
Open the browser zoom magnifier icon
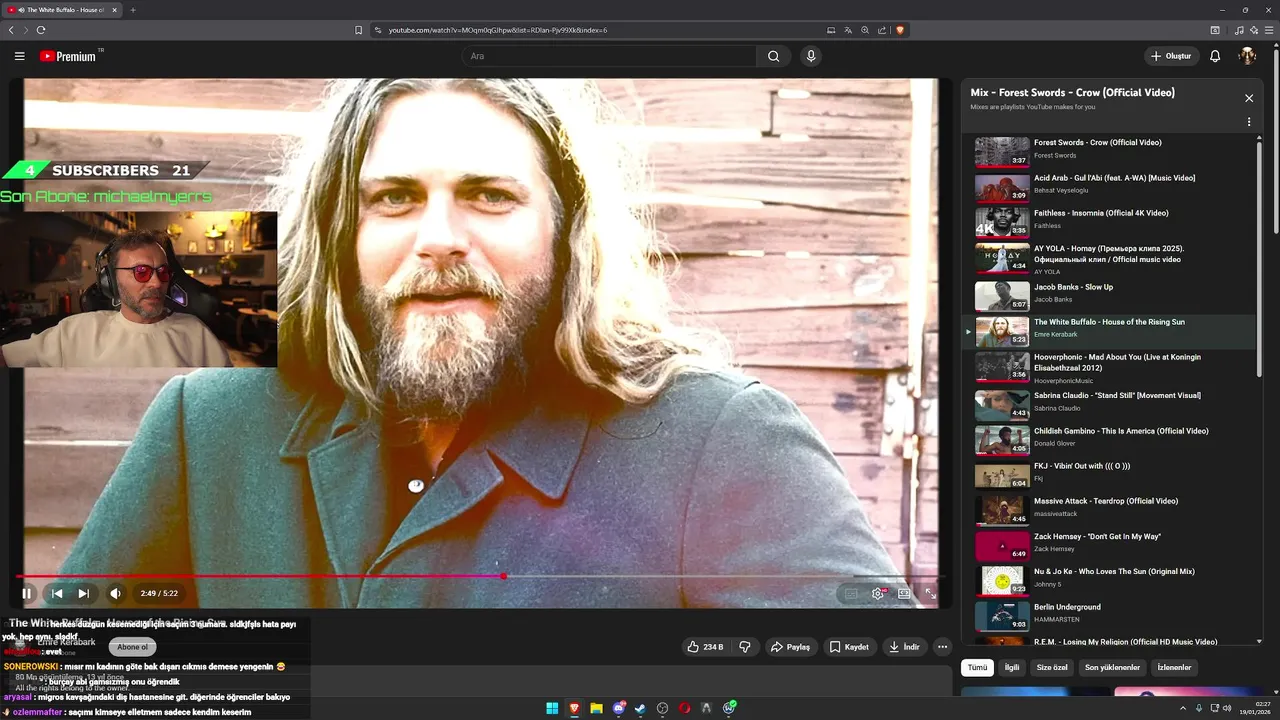click(865, 30)
